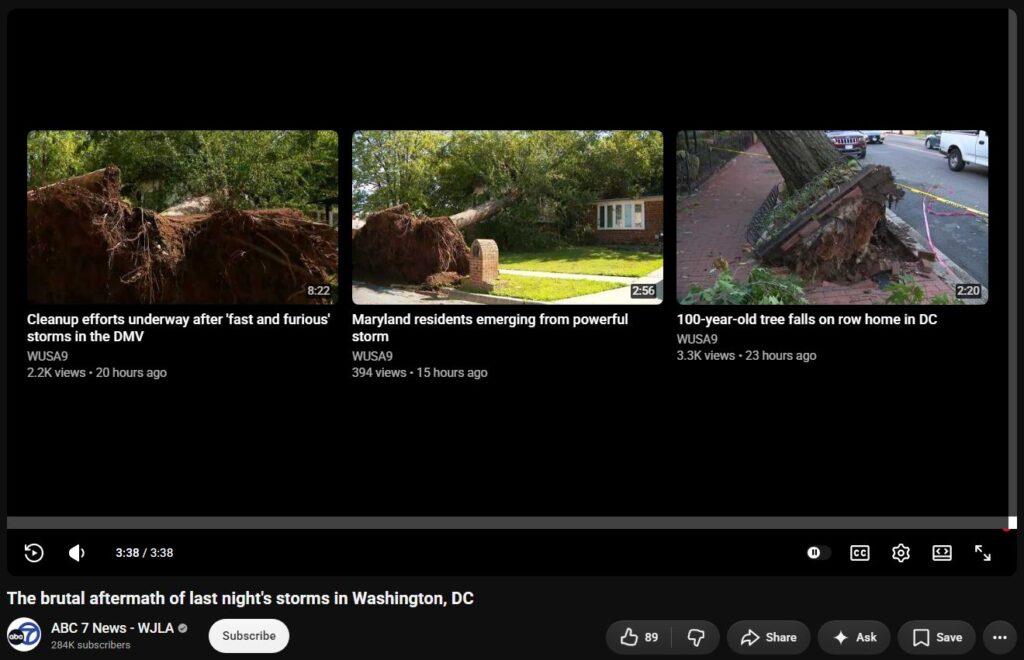Open the 'Cleanup efforts underway' video thumbnail
The height and width of the screenshot is (660, 1024).
pos(183,217)
